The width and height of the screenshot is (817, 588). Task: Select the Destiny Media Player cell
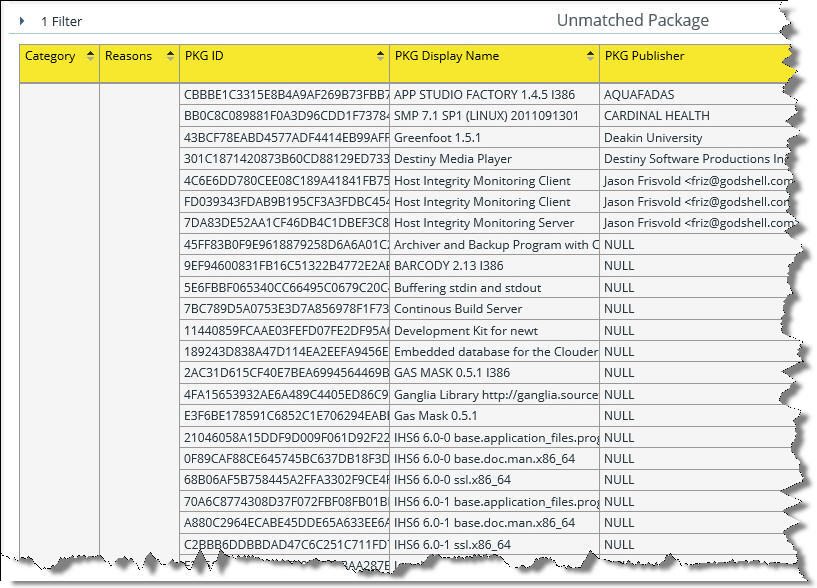pos(494,159)
